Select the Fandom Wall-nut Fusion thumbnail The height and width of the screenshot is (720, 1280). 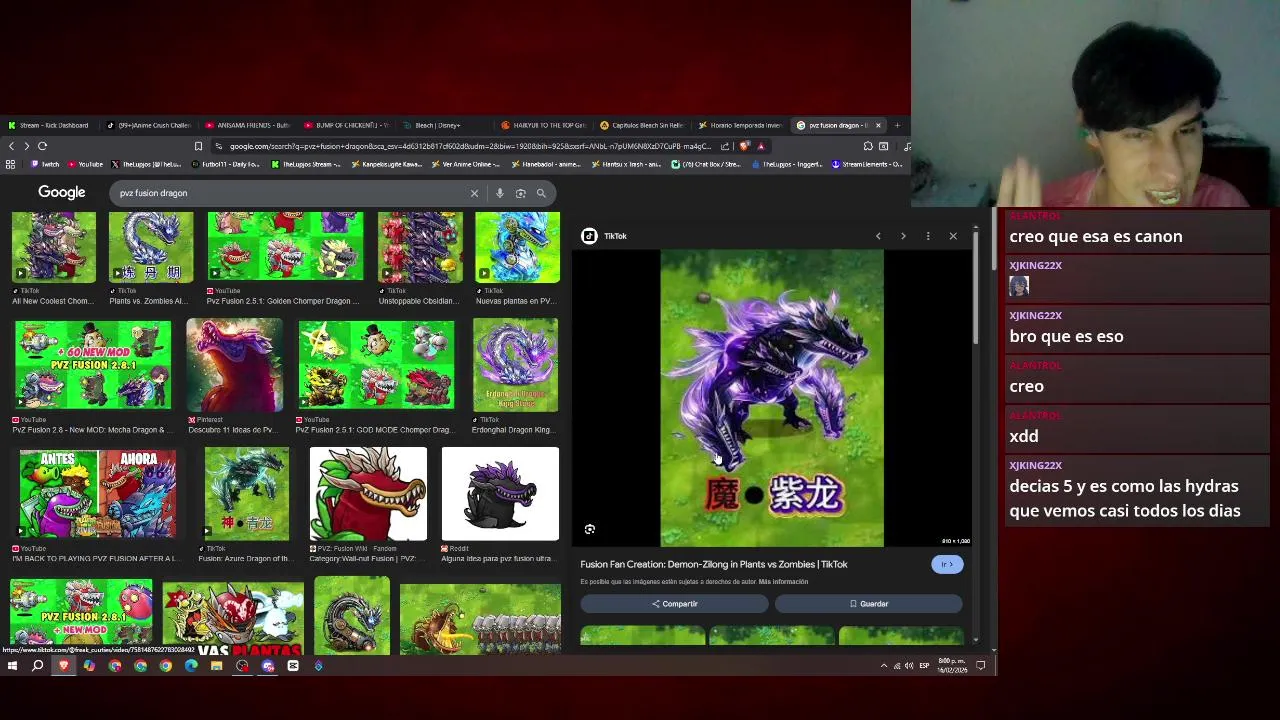[x=368, y=494]
